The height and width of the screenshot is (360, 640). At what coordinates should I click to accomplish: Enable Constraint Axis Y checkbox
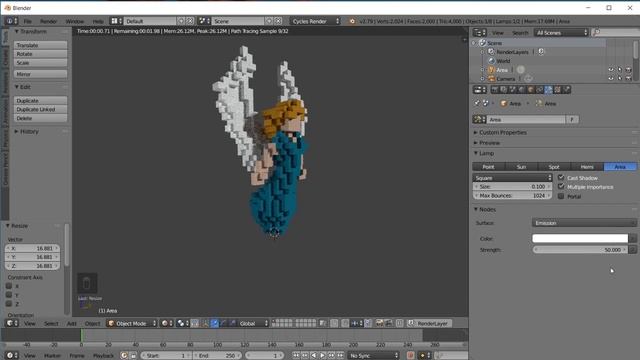(x=9, y=295)
